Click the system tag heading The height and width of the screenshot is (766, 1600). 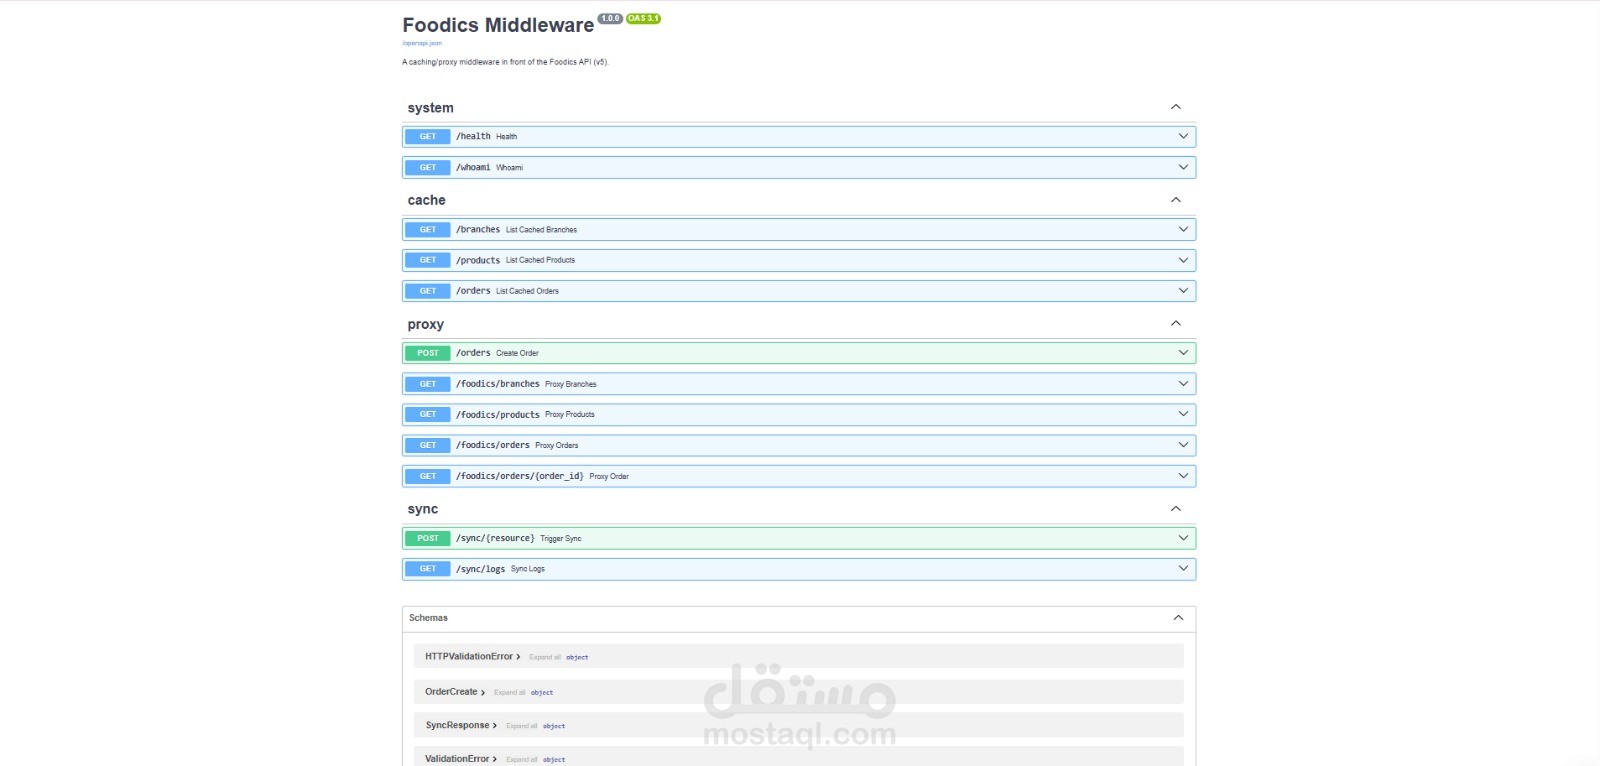point(430,108)
